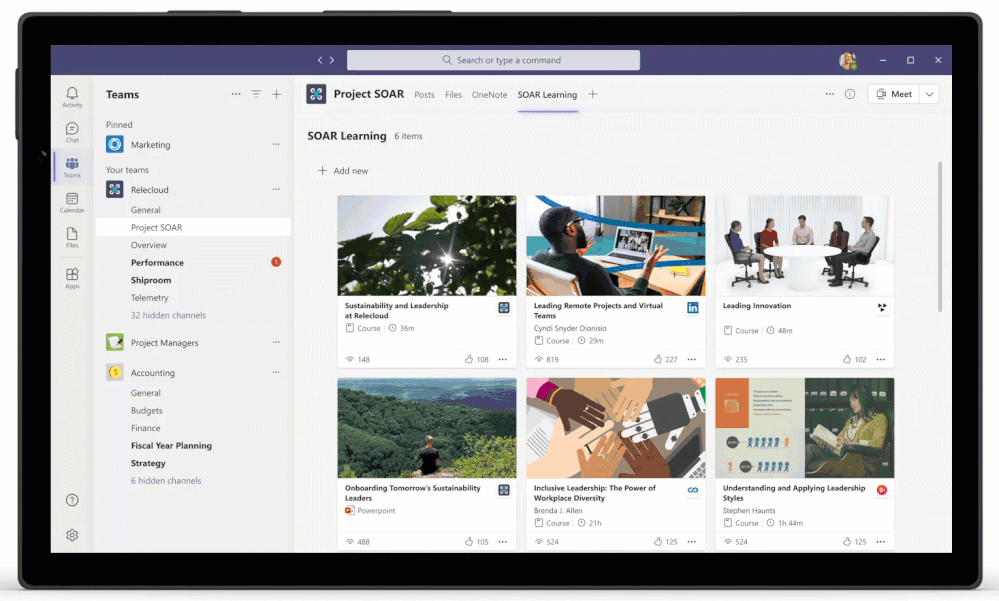Like the Onboarding Tomorrow's Sustainability Leaders item
The image size is (999, 601).
469,541
